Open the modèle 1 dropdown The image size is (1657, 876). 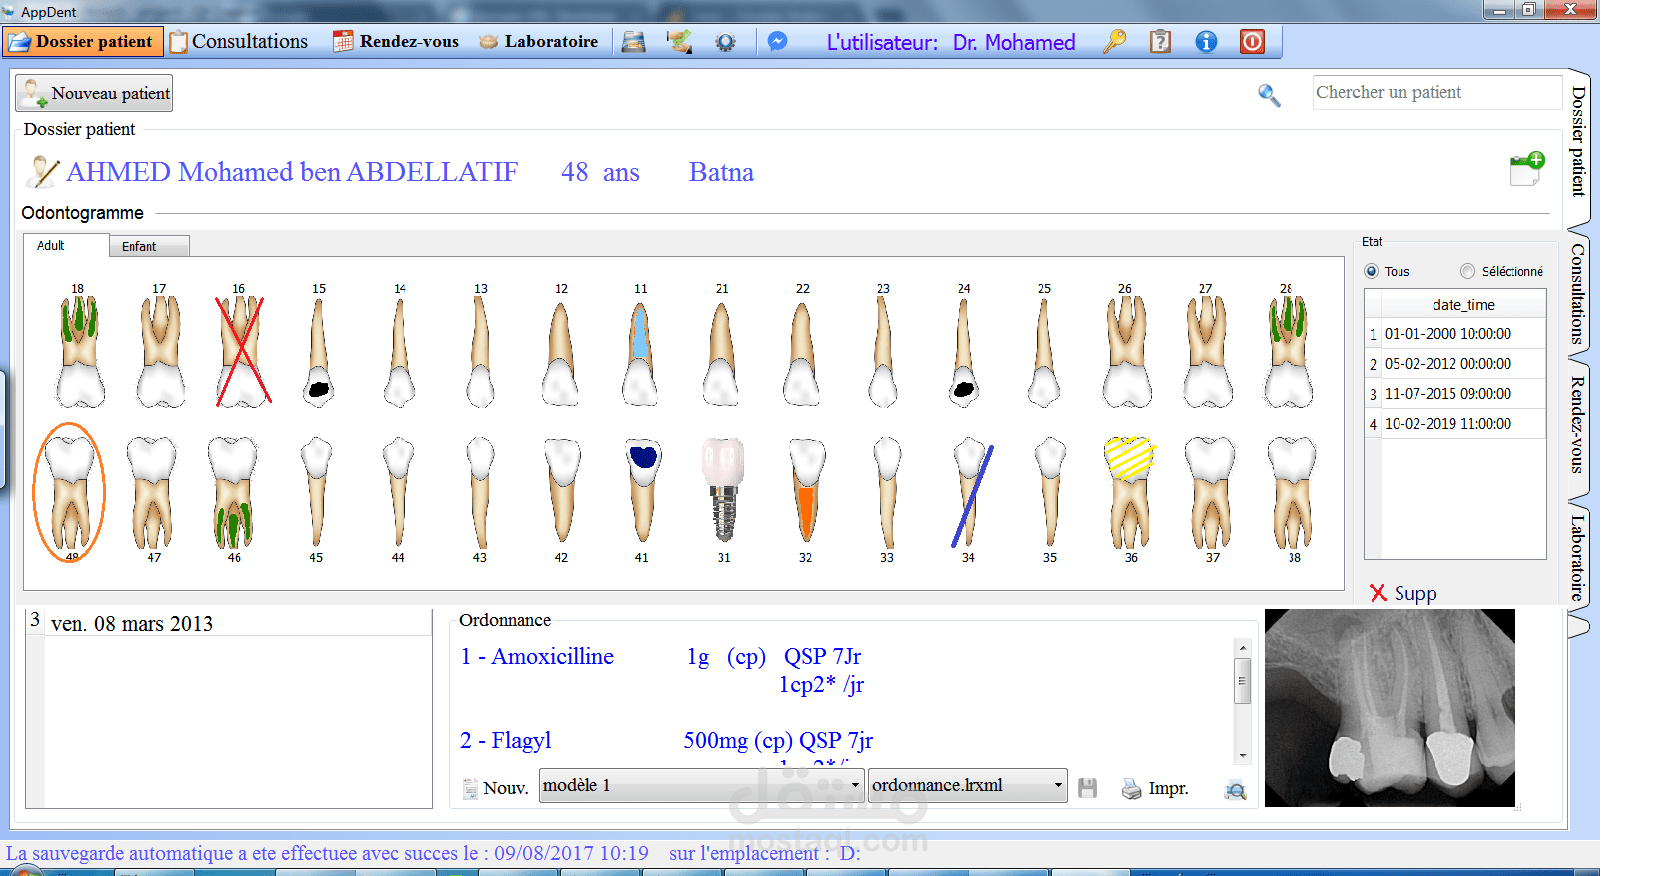[701, 786]
